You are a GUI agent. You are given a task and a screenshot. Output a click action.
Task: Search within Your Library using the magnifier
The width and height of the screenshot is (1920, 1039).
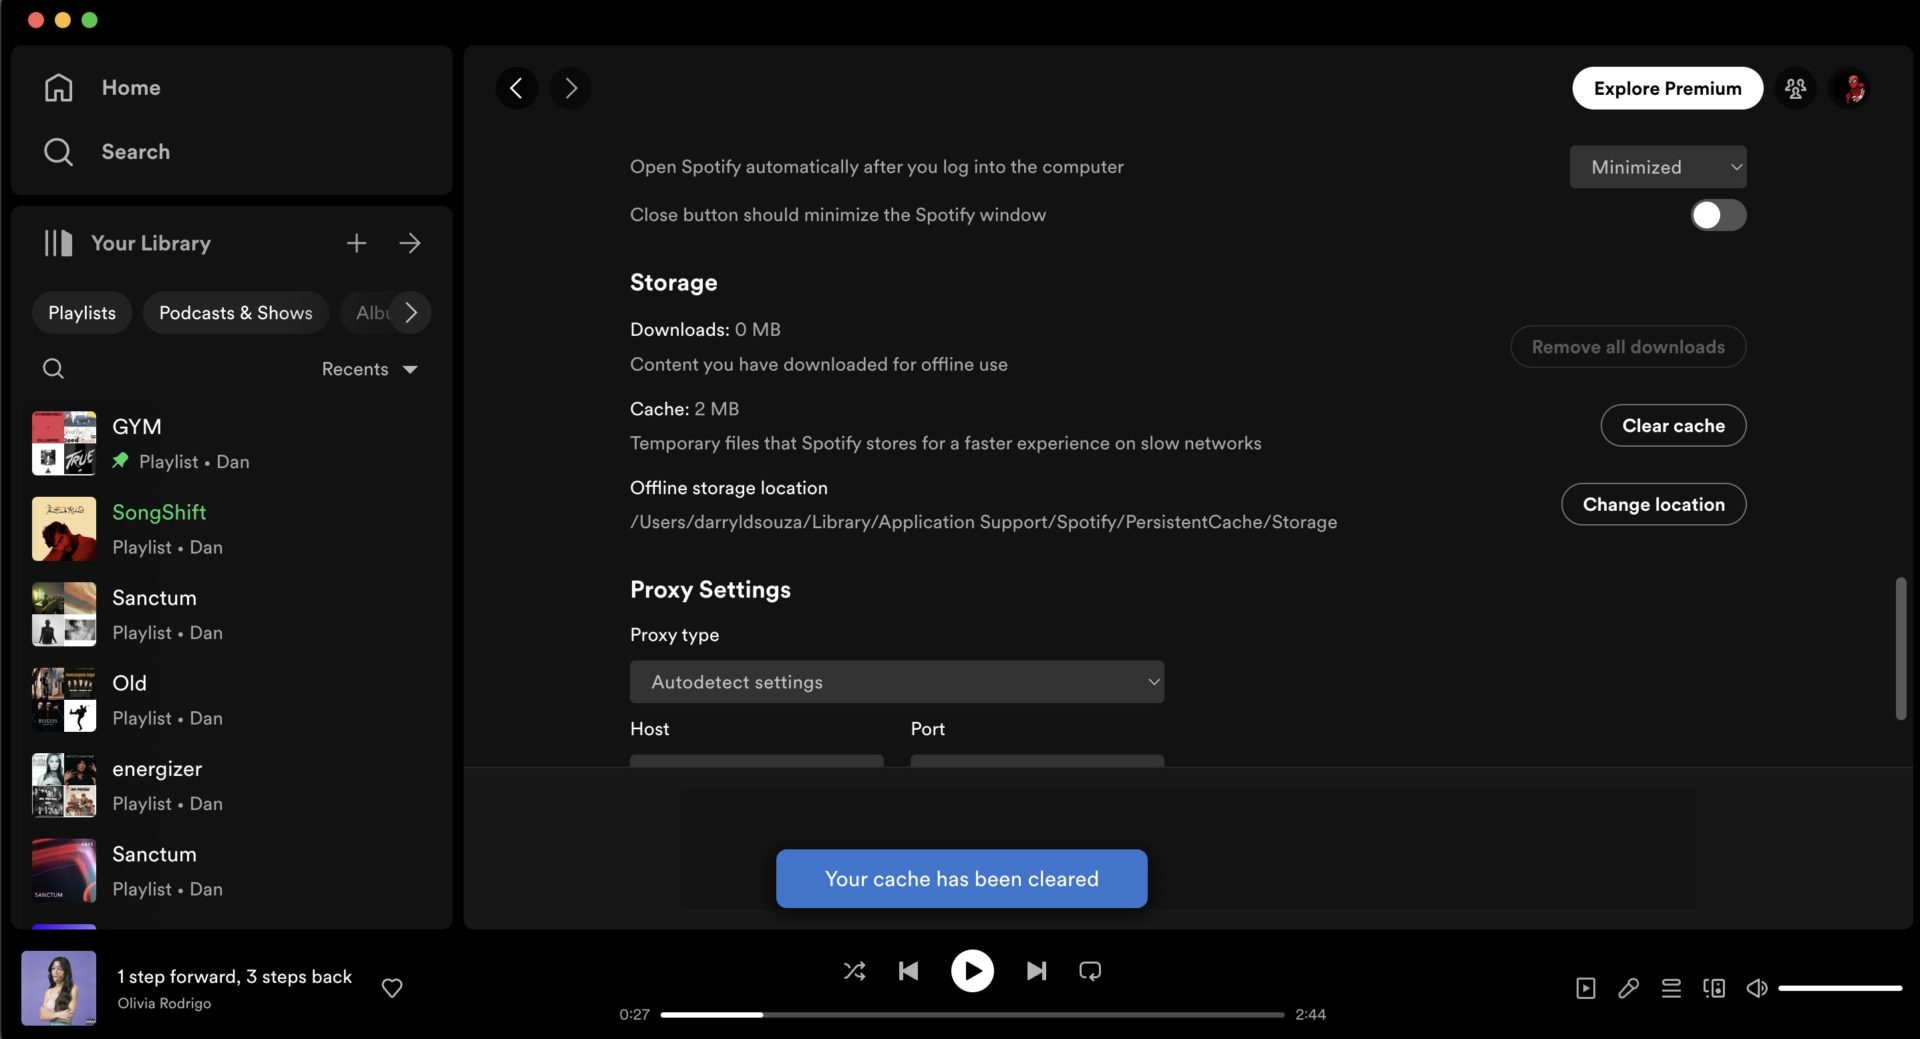pos(53,369)
